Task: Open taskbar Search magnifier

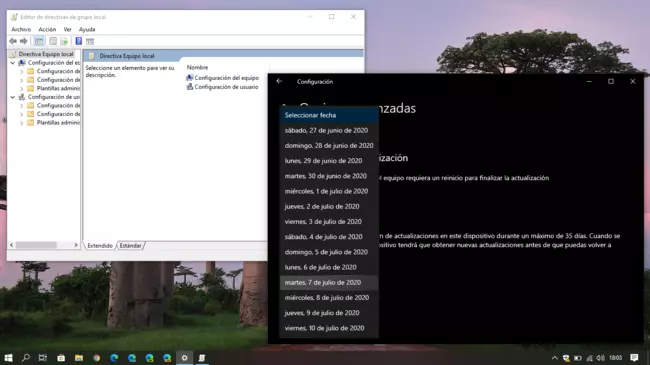Action: coord(26,358)
